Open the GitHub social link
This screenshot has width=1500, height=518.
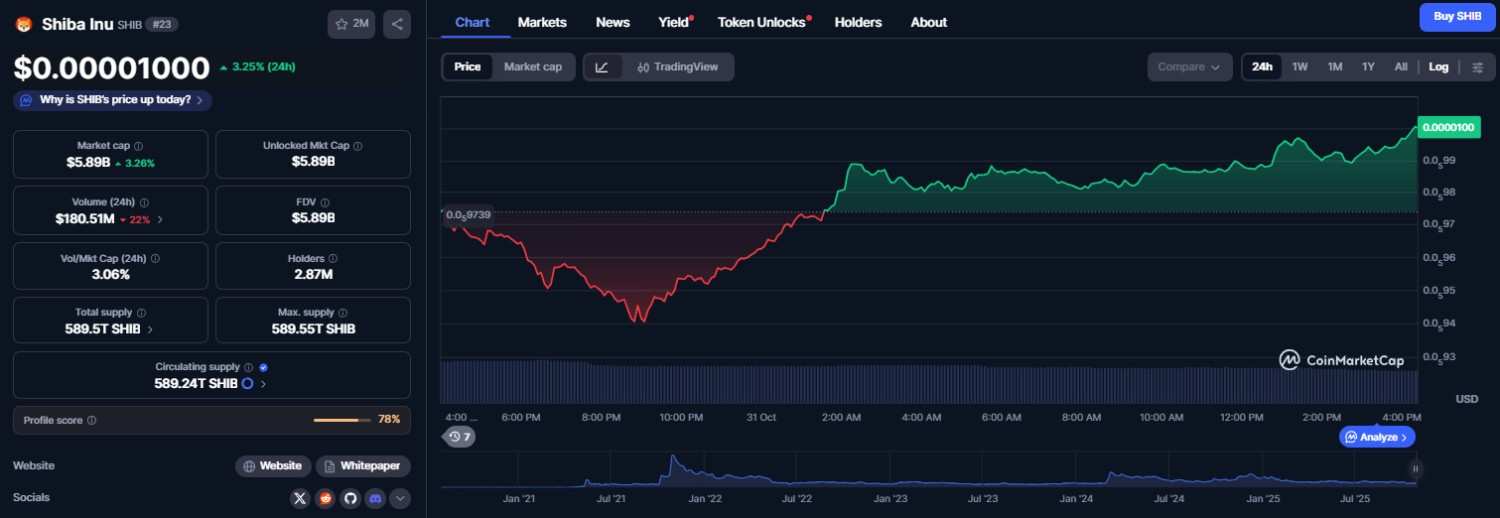click(350, 497)
